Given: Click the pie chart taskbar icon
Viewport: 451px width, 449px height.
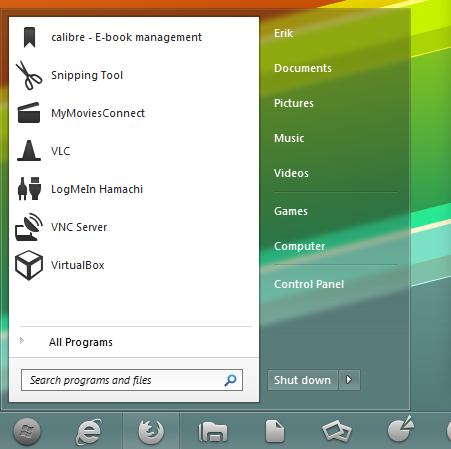Looking at the screenshot, I should 400,429.
